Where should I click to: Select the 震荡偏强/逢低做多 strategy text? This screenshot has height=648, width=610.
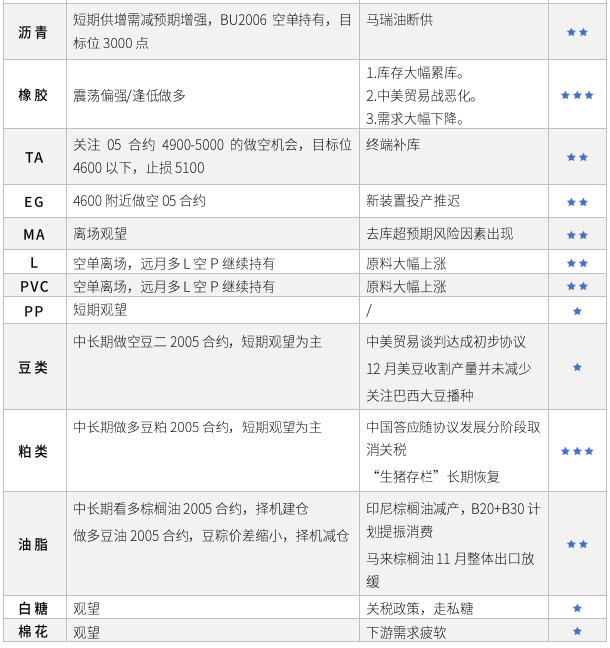pos(129,95)
